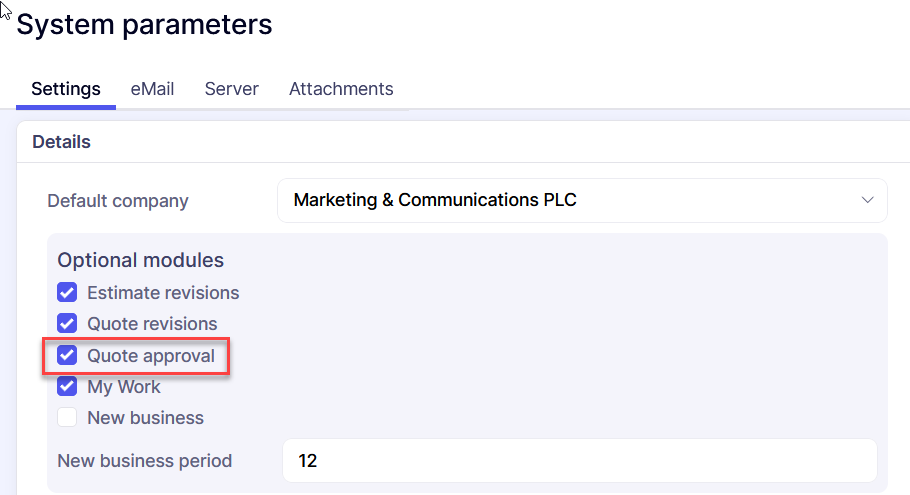The height and width of the screenshot is (495, 910).
Task: Expand Default company dropdown chevron arrow
Action: click(x=867, y=200)
